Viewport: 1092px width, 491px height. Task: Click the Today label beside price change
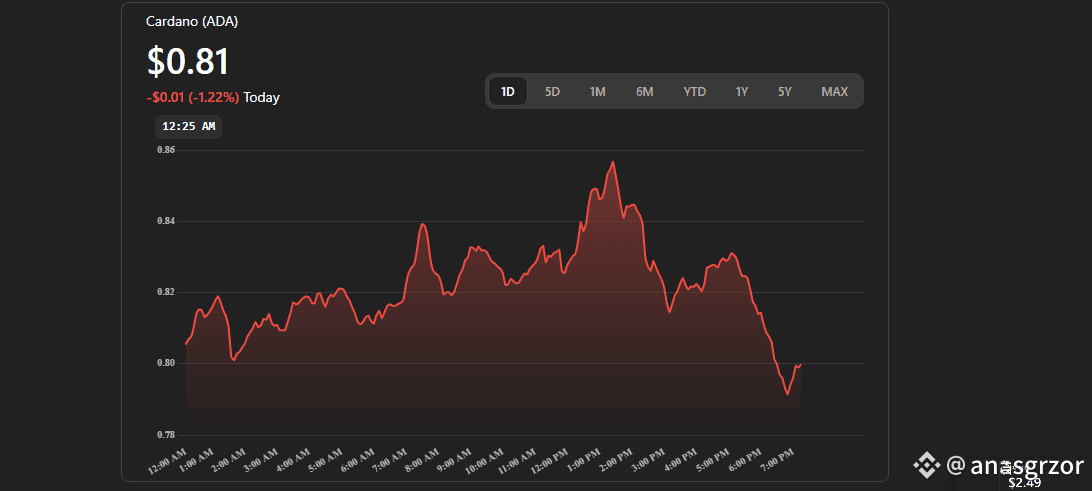tap(261, 98)
